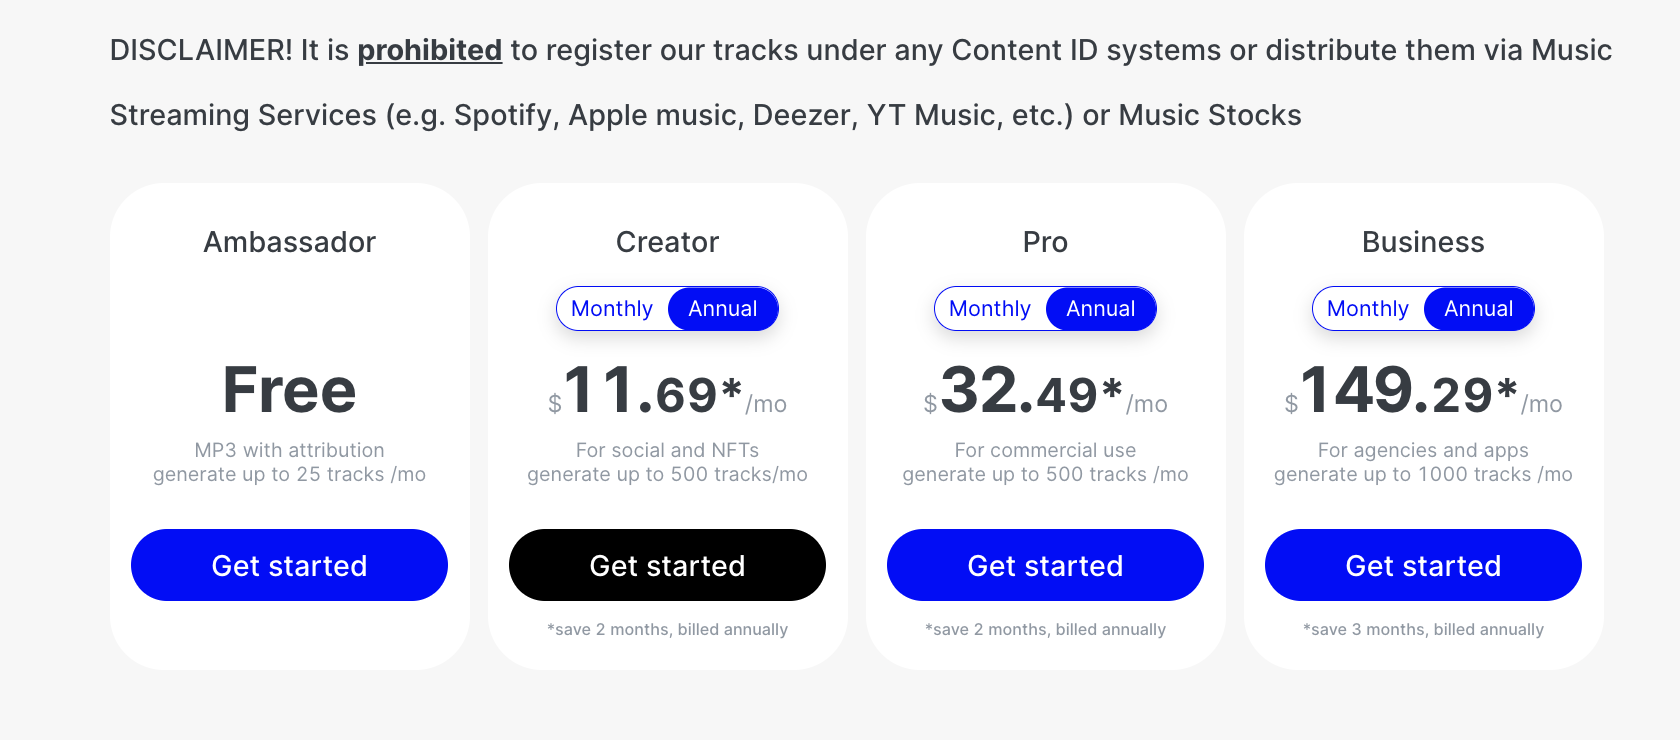Switch the Creator plan to Monthly billing
Viewport: 1680px width, 740px height.
tap(612, 308)
